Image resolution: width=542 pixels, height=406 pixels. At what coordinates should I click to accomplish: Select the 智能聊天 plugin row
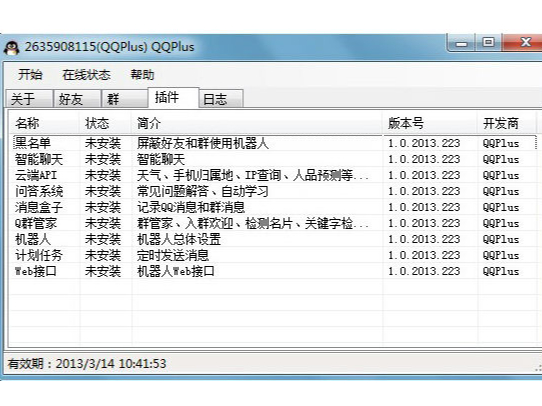tap(275, 159)
